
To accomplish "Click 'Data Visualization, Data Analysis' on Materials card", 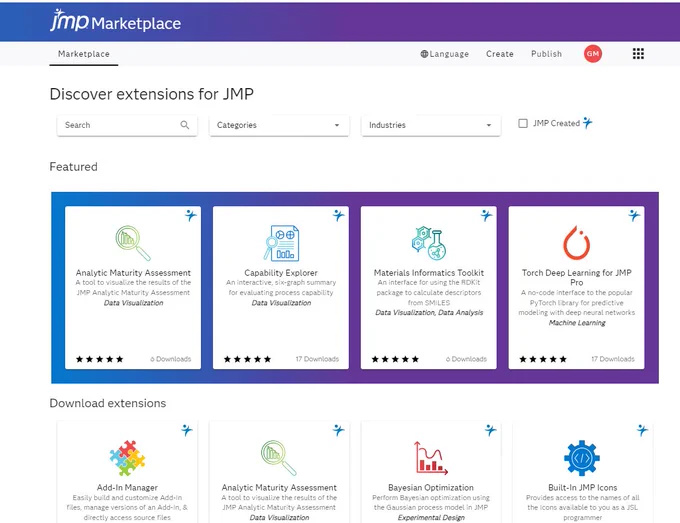I will tap(429, 313).
